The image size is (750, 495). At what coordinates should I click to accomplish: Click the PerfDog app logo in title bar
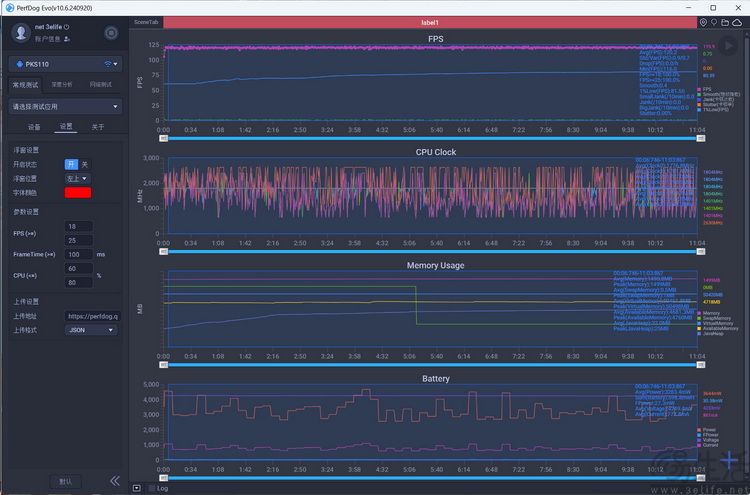point(9,8)
